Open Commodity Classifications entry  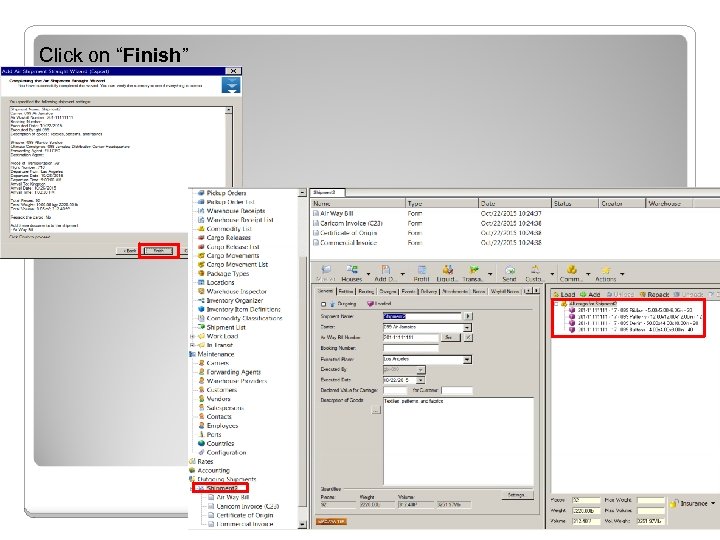240,318
